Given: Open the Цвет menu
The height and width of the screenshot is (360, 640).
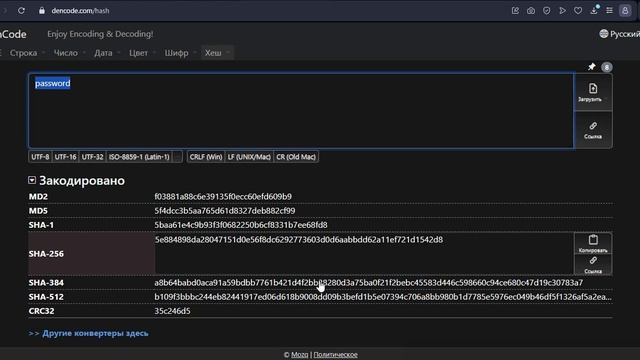Looking at the screenshot, I should (x=142, y=53).
